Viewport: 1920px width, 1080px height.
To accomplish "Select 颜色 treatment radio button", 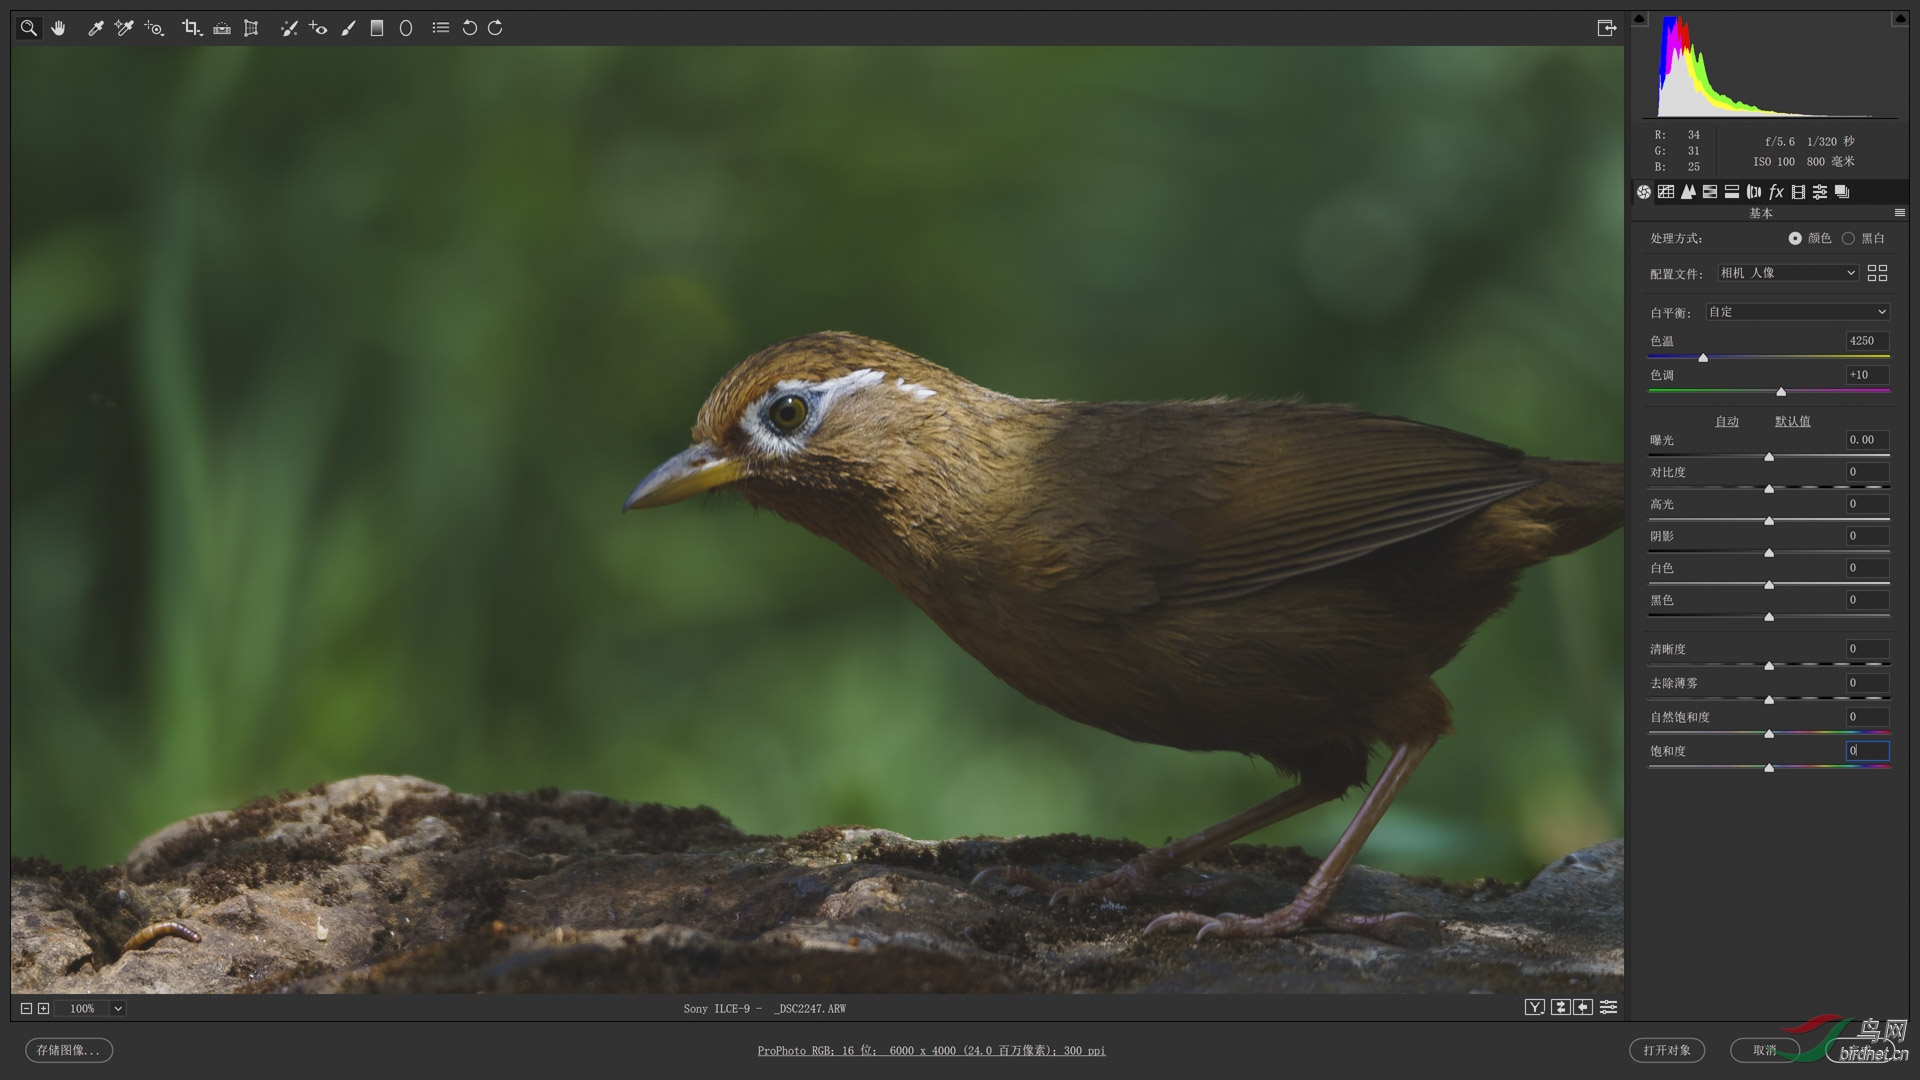I will pos(1795,238).
